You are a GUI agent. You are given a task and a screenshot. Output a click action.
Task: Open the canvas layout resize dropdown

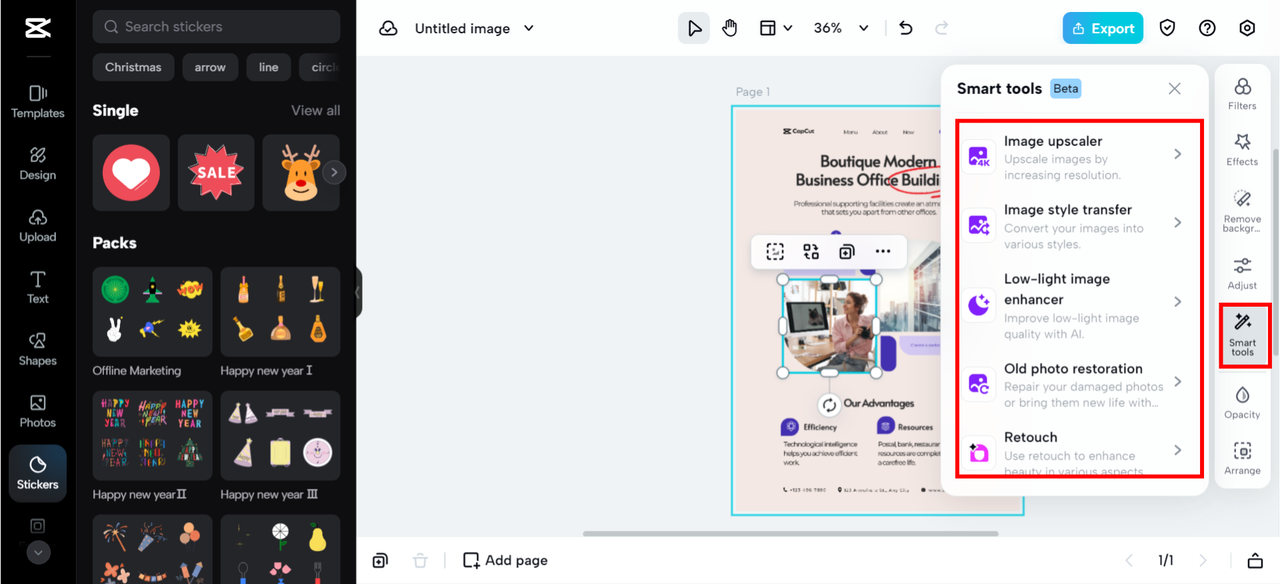coord(776,28)
